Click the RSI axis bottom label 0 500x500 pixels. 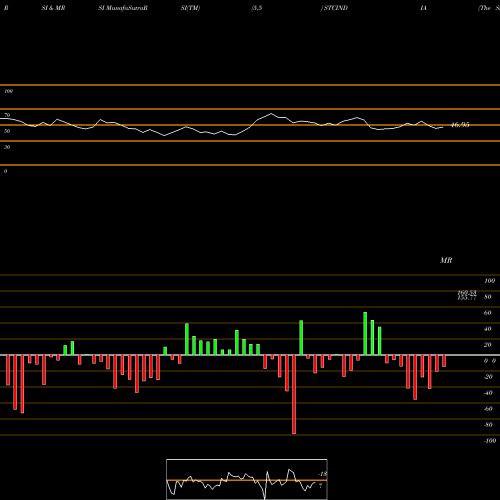pyautogui.click(x=5, y=171)
